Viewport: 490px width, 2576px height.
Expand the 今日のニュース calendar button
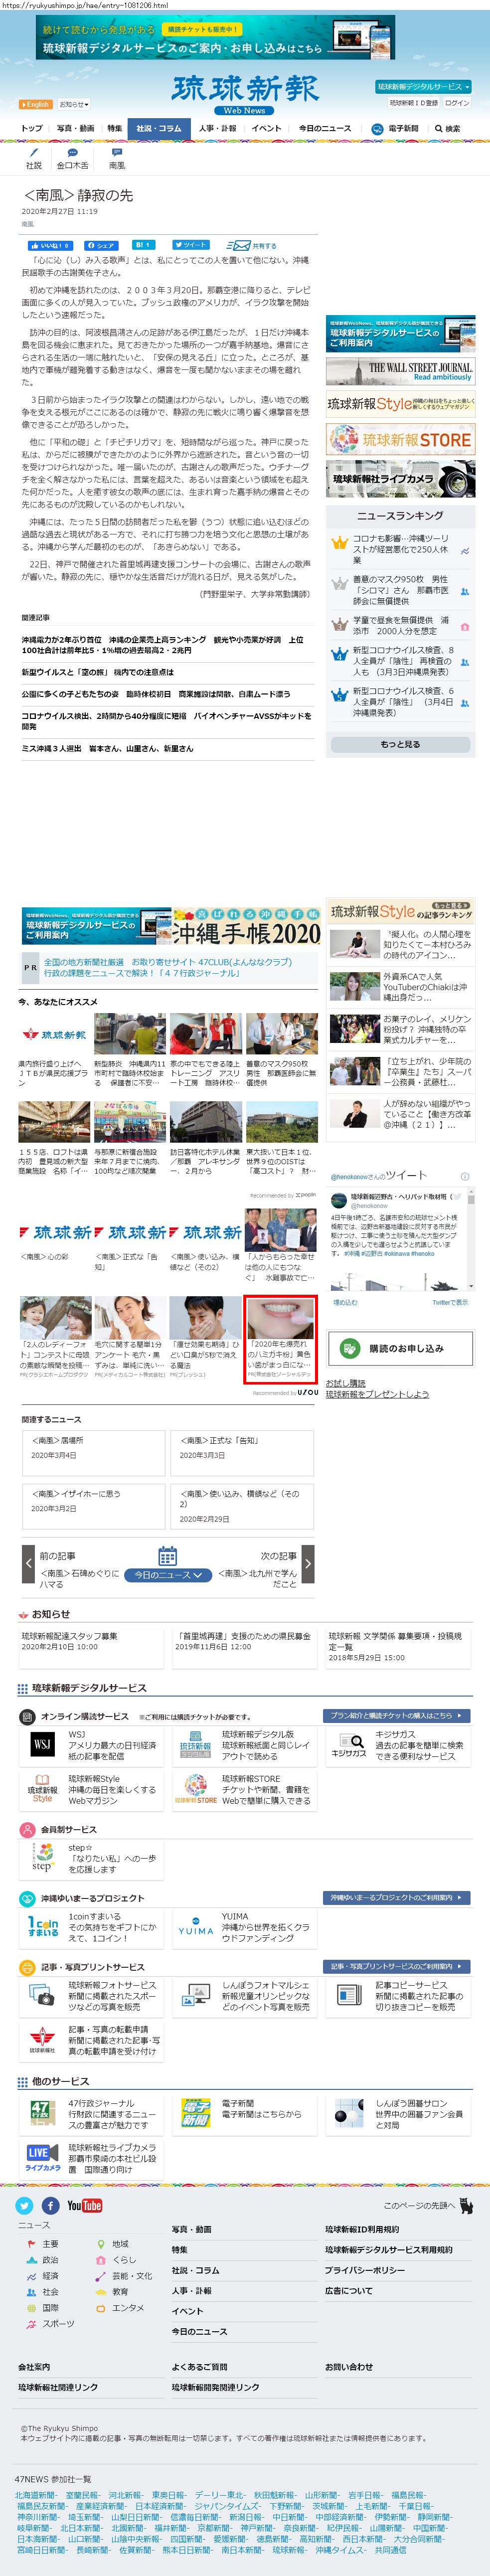click(168, 1575)
